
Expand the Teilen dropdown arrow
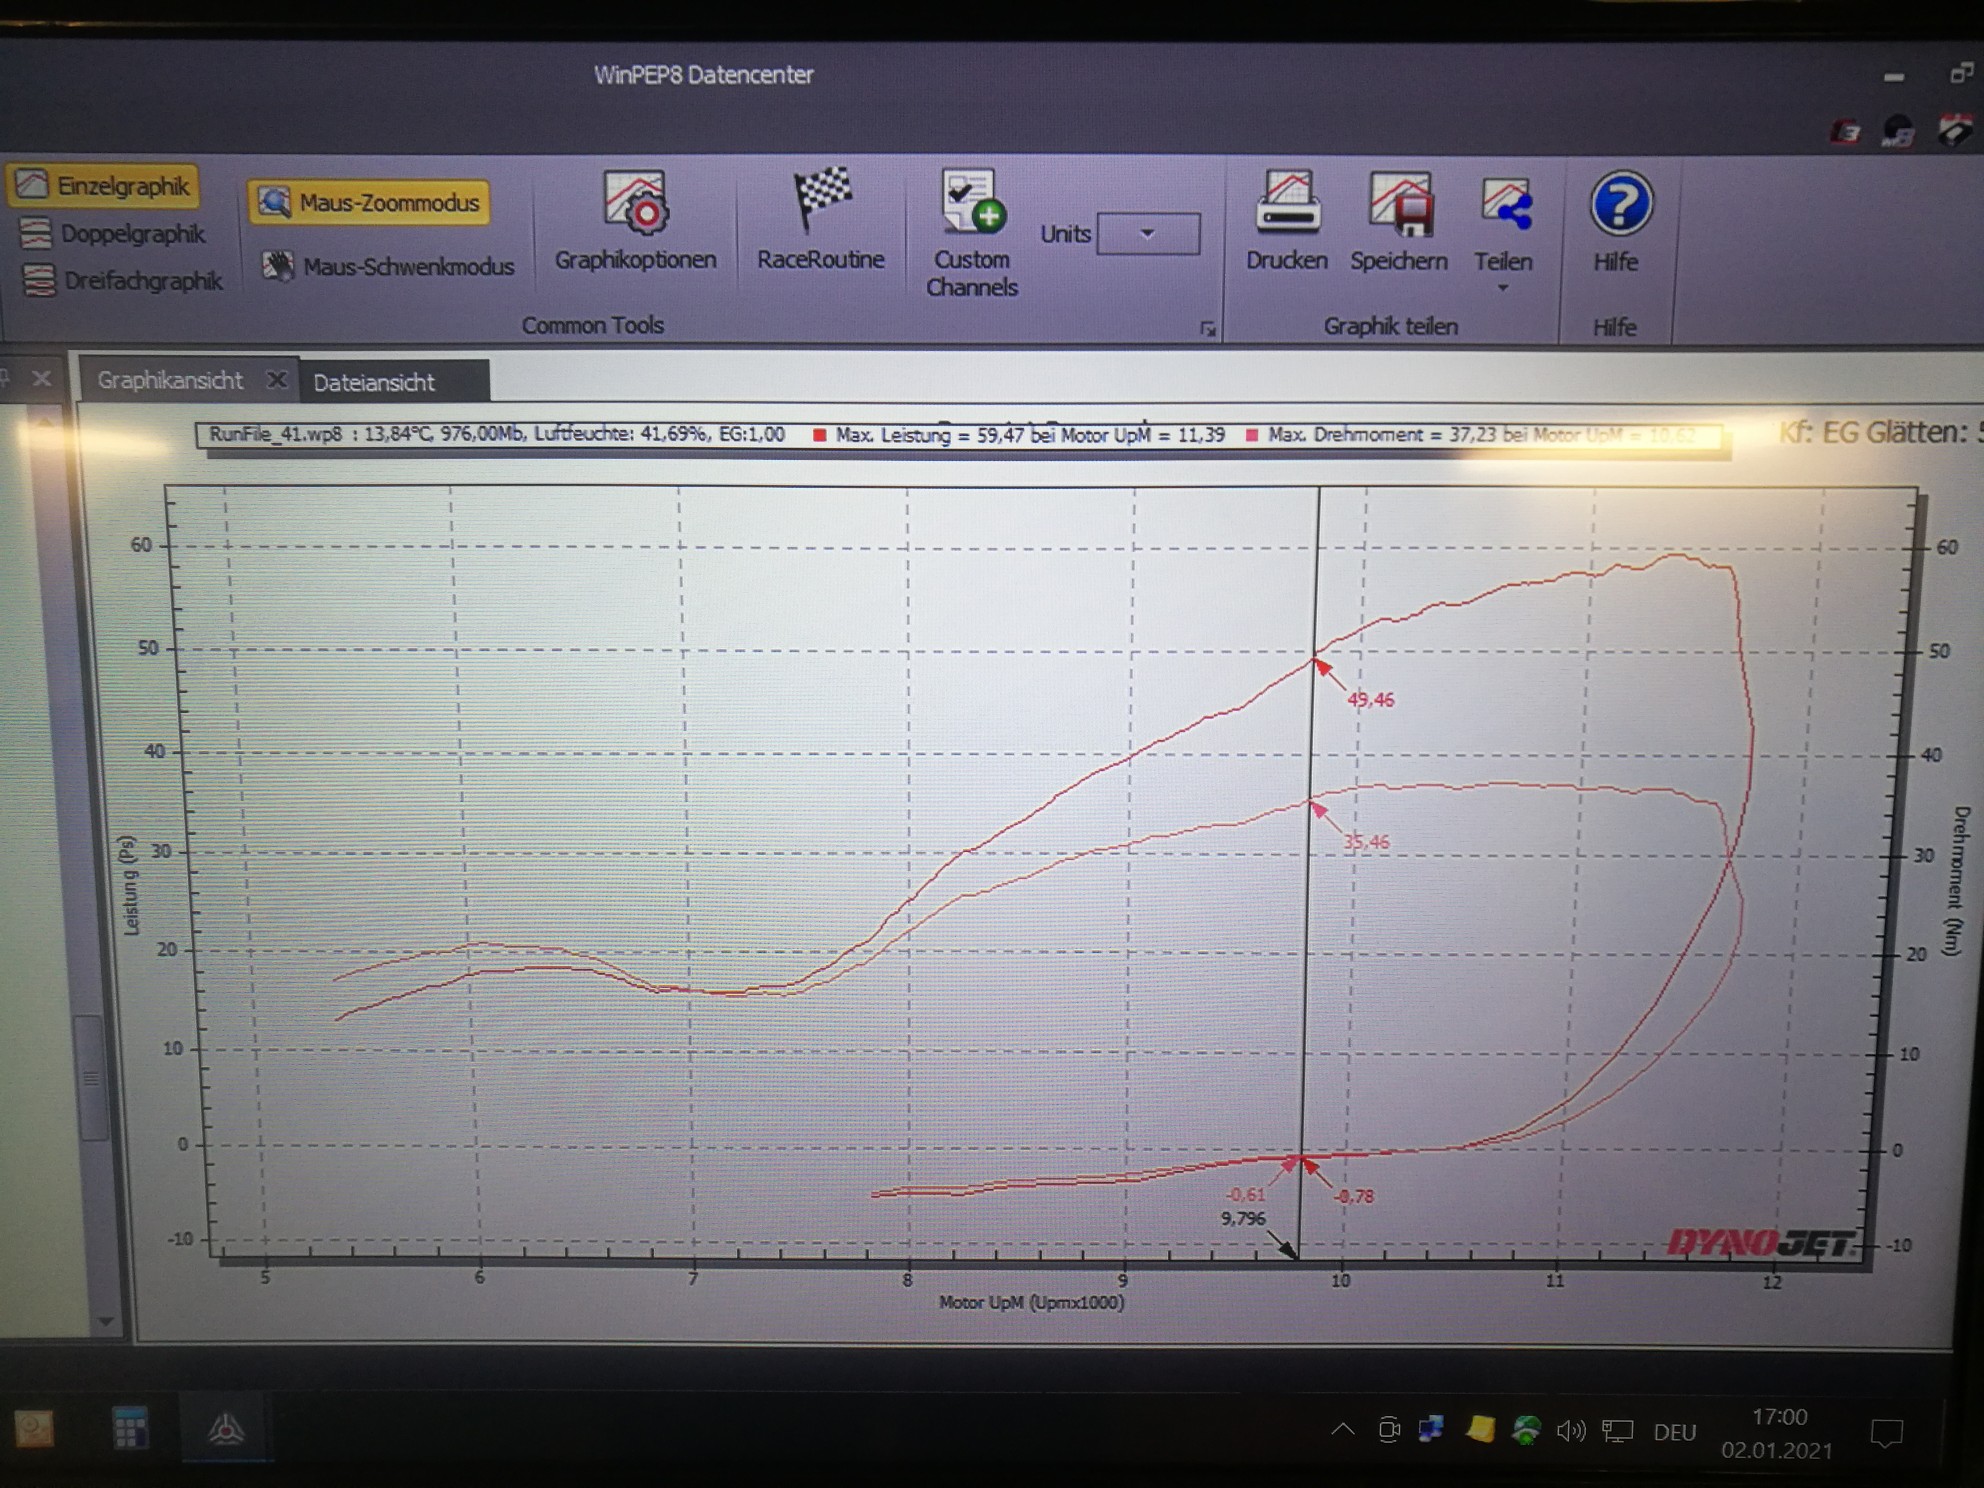click(x=1502, y=289)
